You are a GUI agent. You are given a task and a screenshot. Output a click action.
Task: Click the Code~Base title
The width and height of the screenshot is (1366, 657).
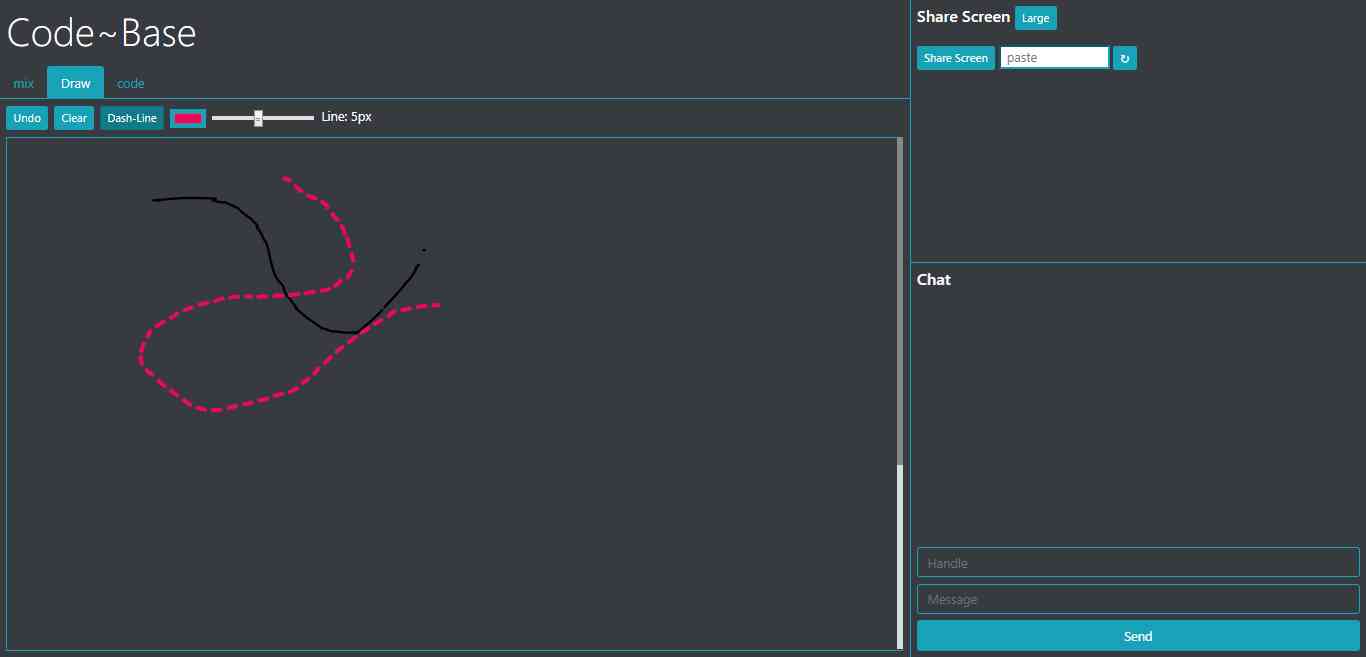pyautogui.click(x=102, y=34)
